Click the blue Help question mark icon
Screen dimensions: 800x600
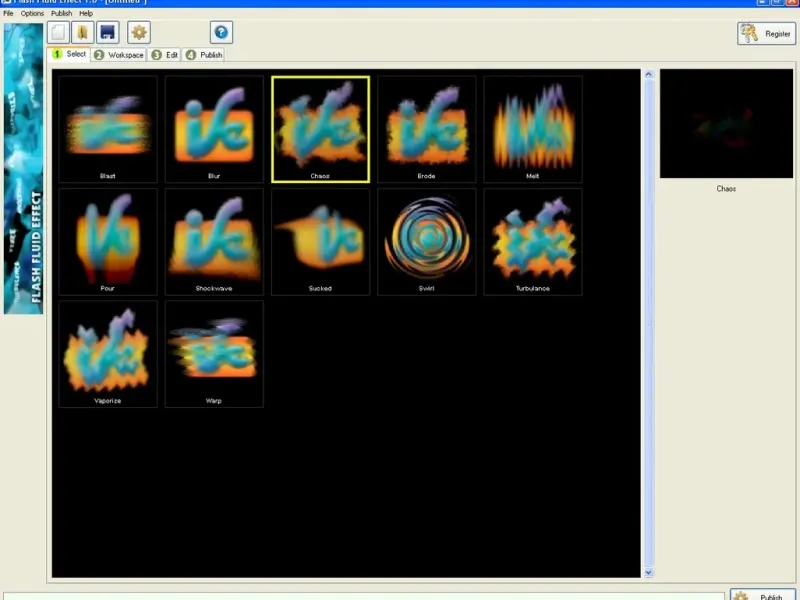tap(221, 33)
